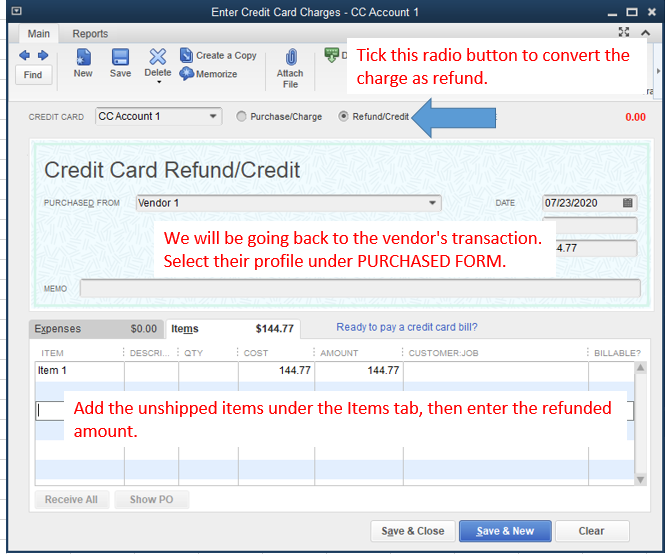This screenshot has height=554, width=665.
Task: Open the Purchased From vendor dropdown
Action: [x=432, y=203]
